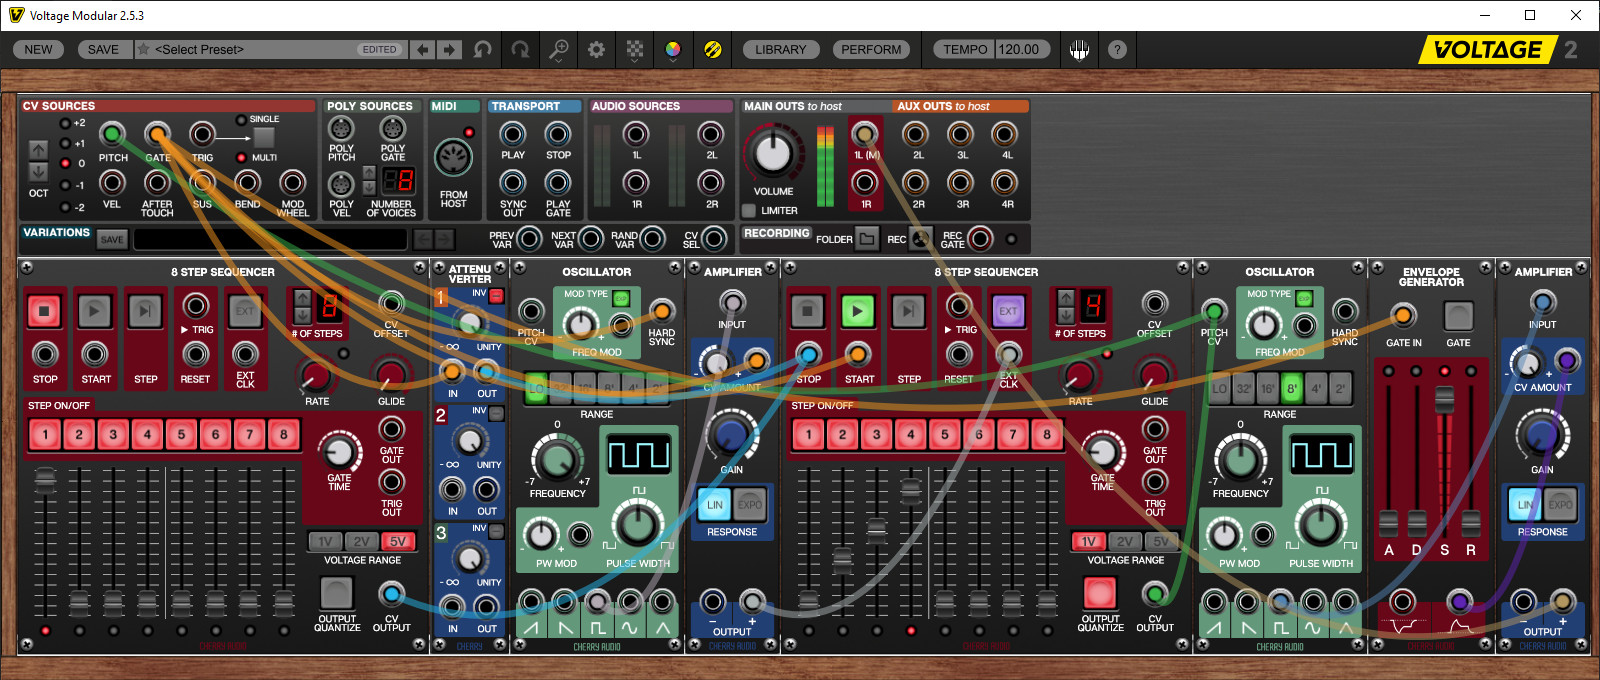The height and width of the screenshot is (680, 1600).
Task: Click the purple EXT button on second sequencer
Action: pos(1008,311)
